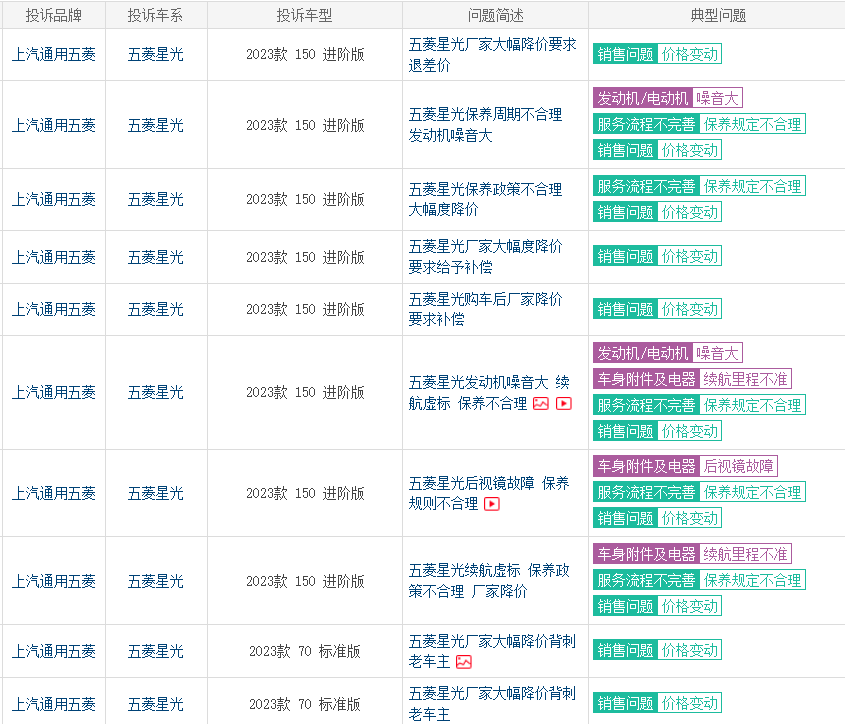Click 保养规定不合理 tag in 保养周期不合理 row
The width and height of the screenshot is (845, 724).
tap(753, 125)
